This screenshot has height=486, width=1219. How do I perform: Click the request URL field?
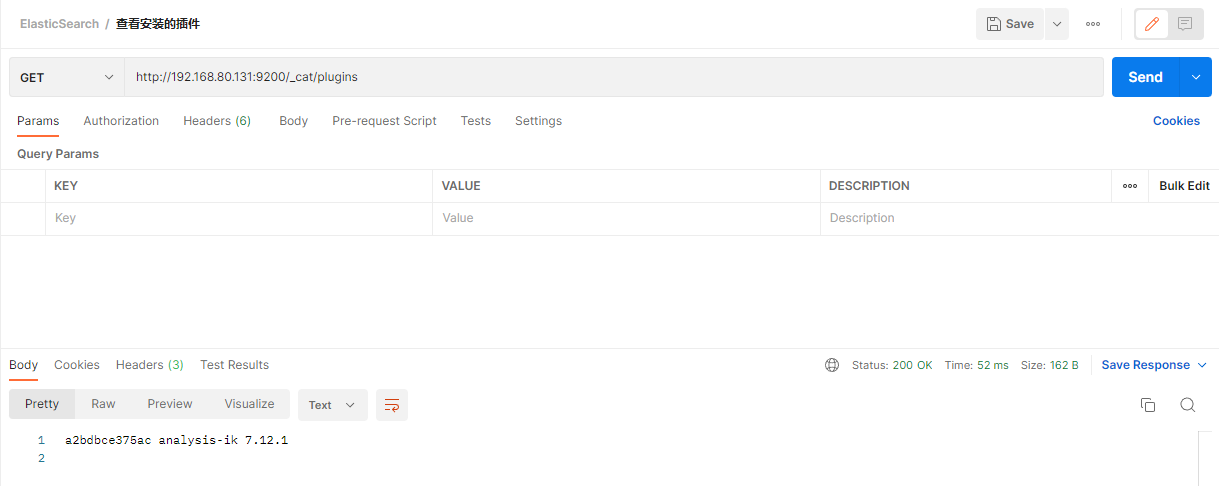pos(613,77)
